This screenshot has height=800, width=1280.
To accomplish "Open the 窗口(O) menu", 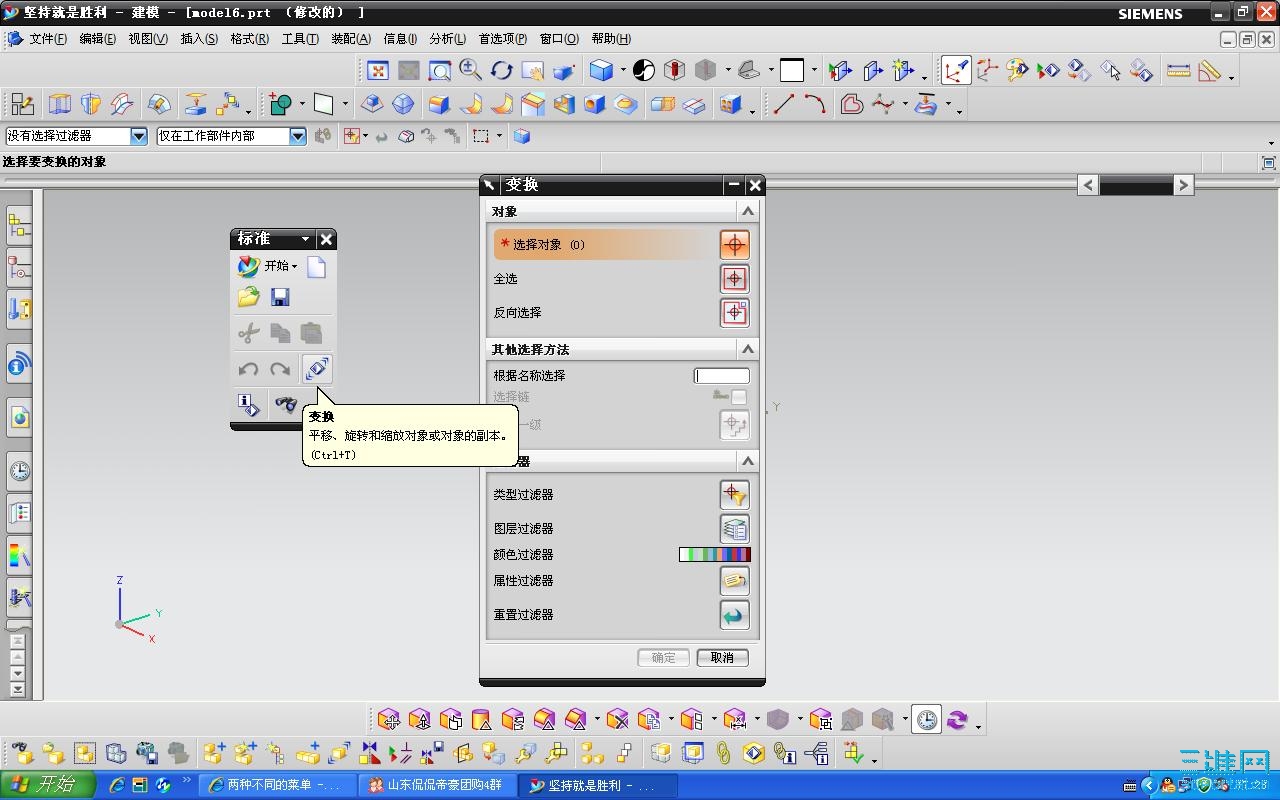I will [x=559, y=39].
